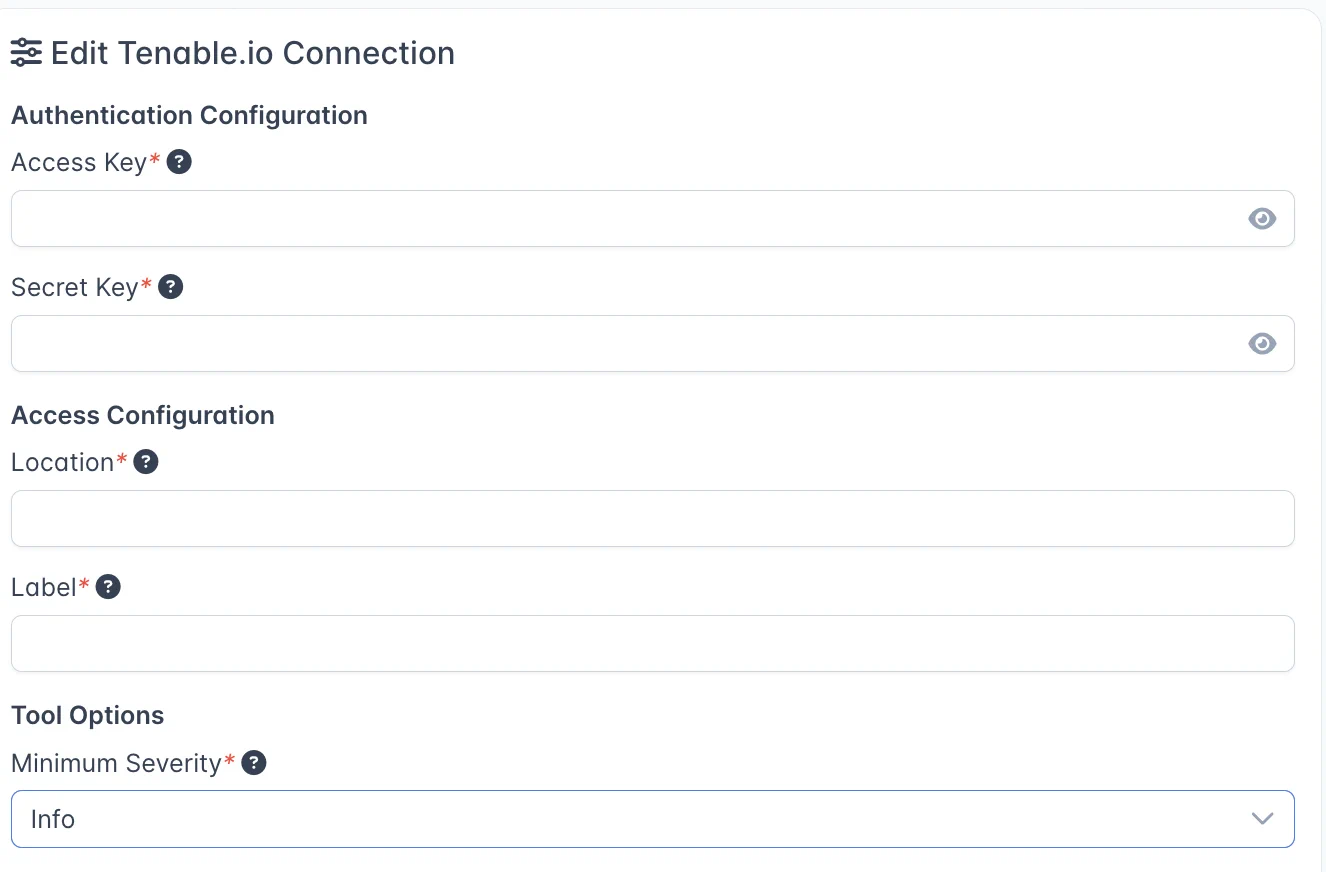Open the Access Key help tooltip icon
Screen dimensions: 1326x872
click(x=179, y=162)
